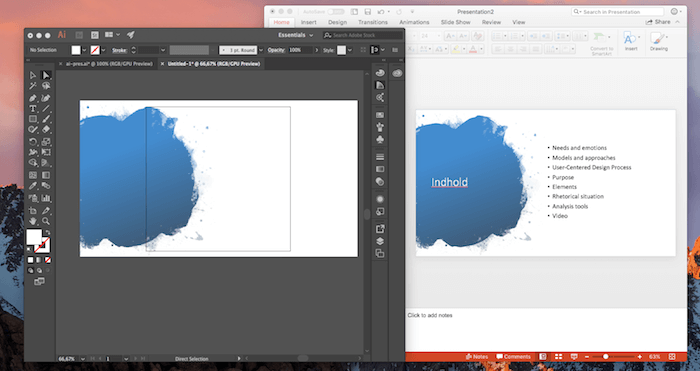Select the Rotate tool
Viewport: 700px width, 371px height.
coord(33,142)
